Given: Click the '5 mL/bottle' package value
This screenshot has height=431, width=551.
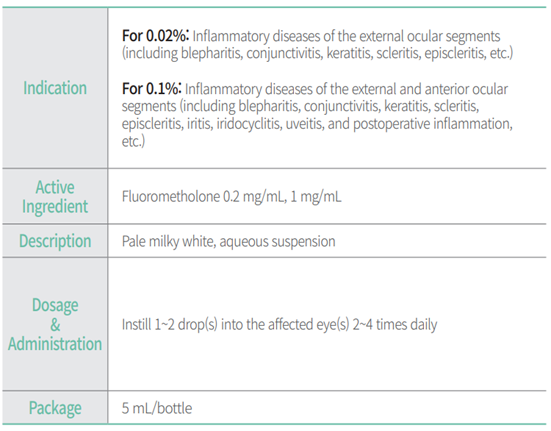Looking at the screenshot, I should [x=157, y=408].
